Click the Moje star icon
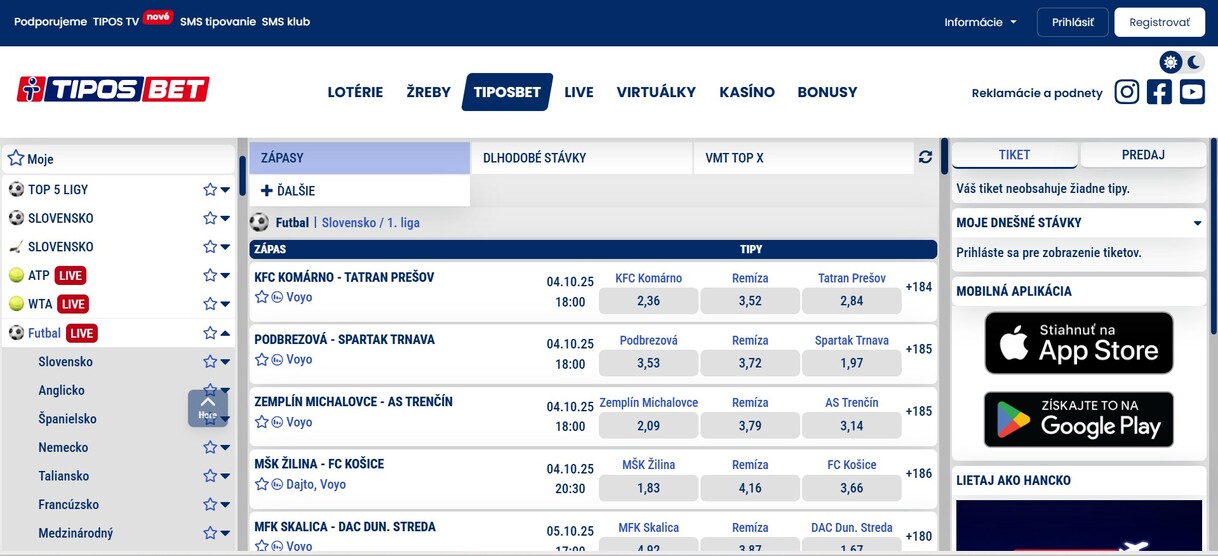This screenshot has width=1218, height=556. tap(15, 158)
